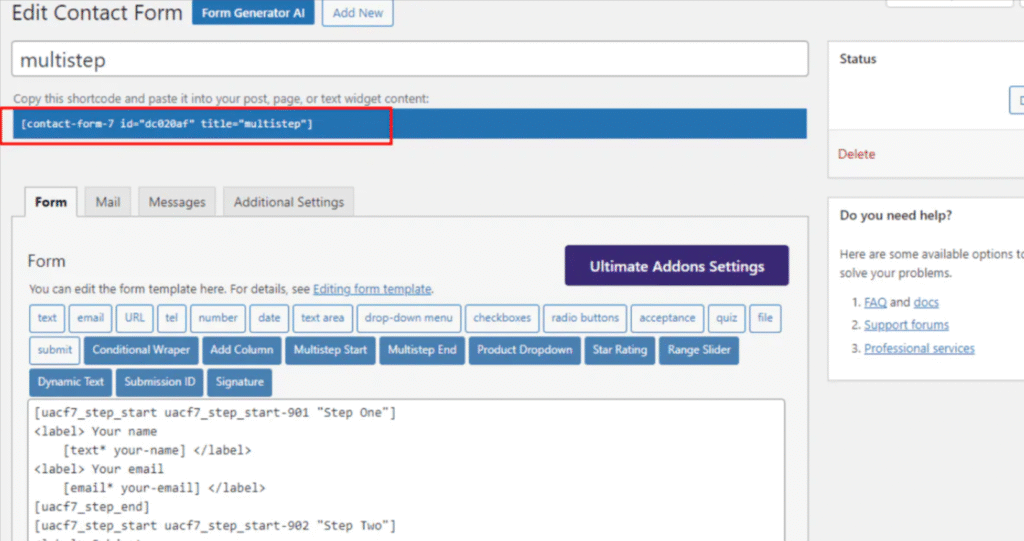Add a Conditional Wraper tag

point(141,350)
